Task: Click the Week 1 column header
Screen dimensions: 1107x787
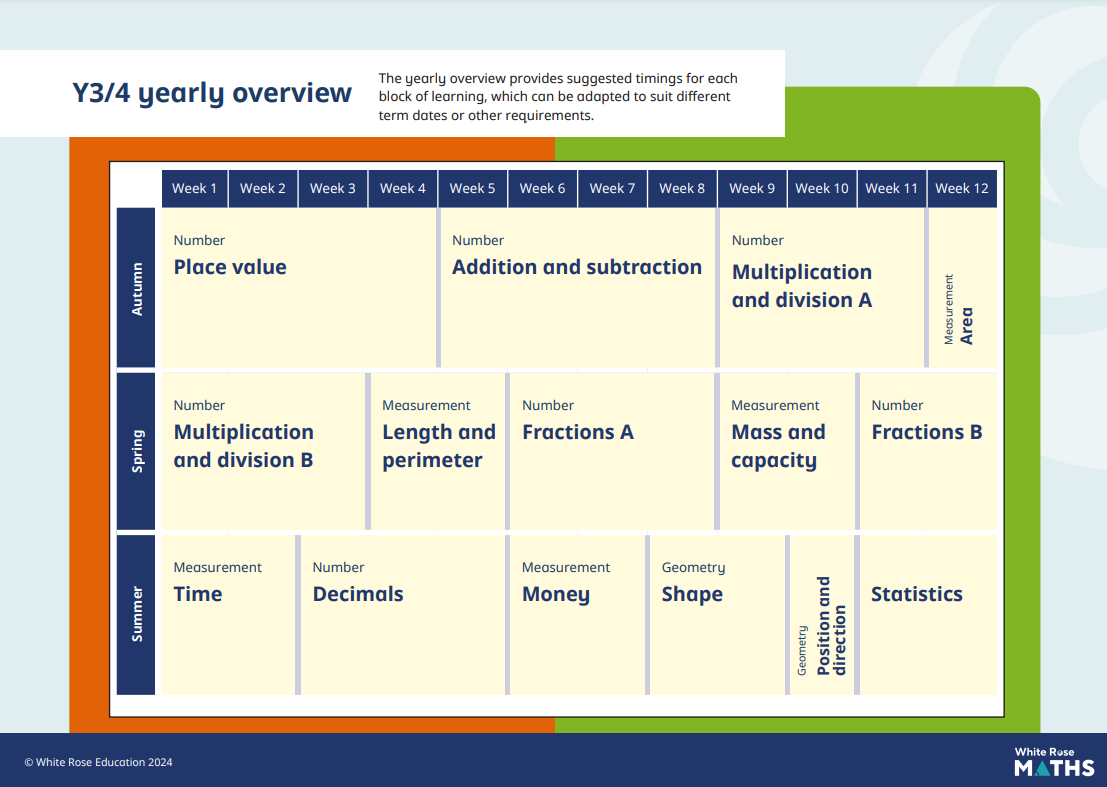Action: tap(194, 188)
